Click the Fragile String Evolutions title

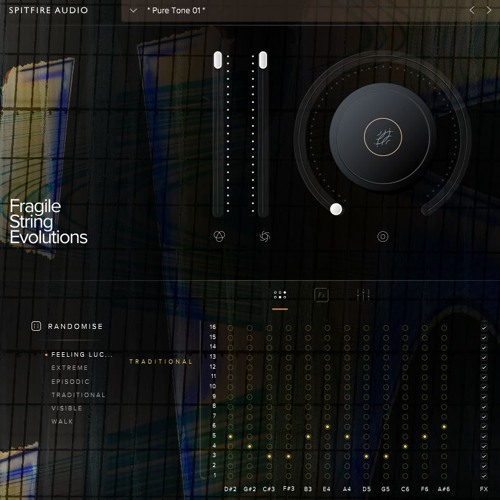pyautogui.click(x=49, y=222)
